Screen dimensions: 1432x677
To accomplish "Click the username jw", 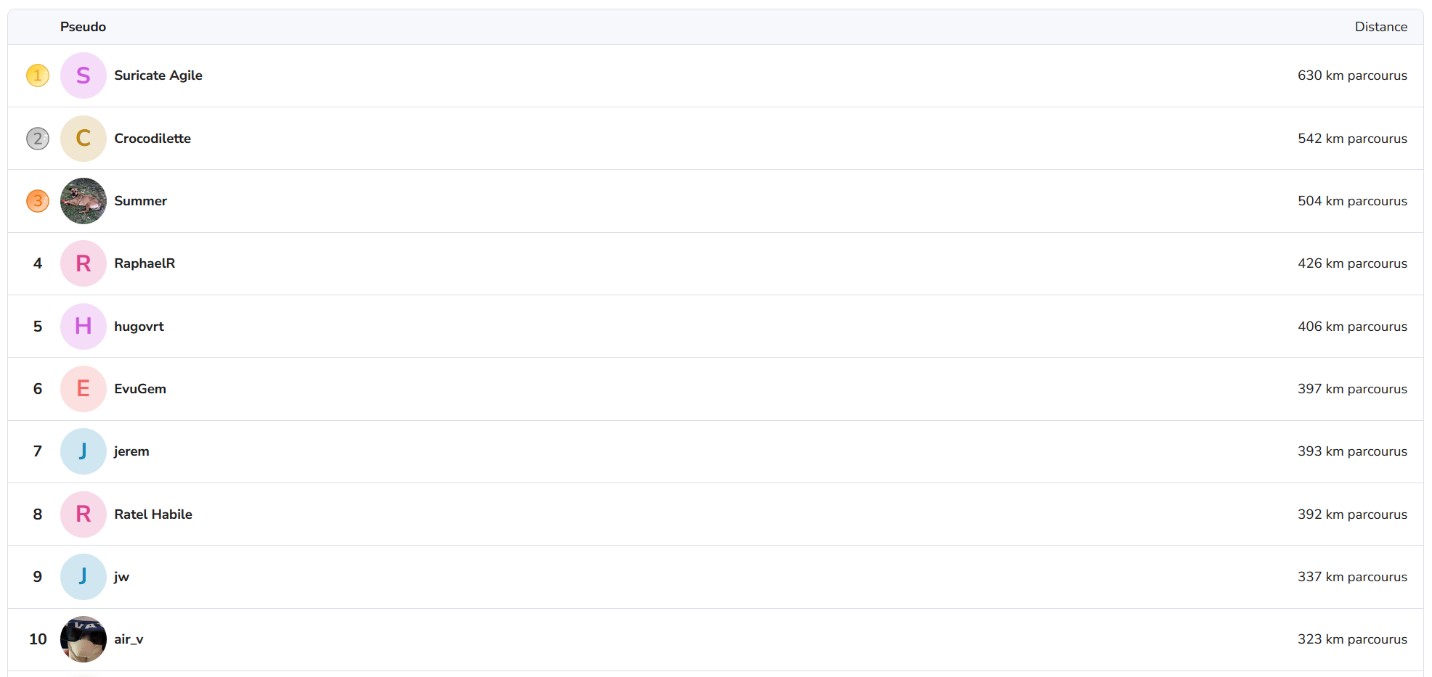I will click(x=122, y=577).
